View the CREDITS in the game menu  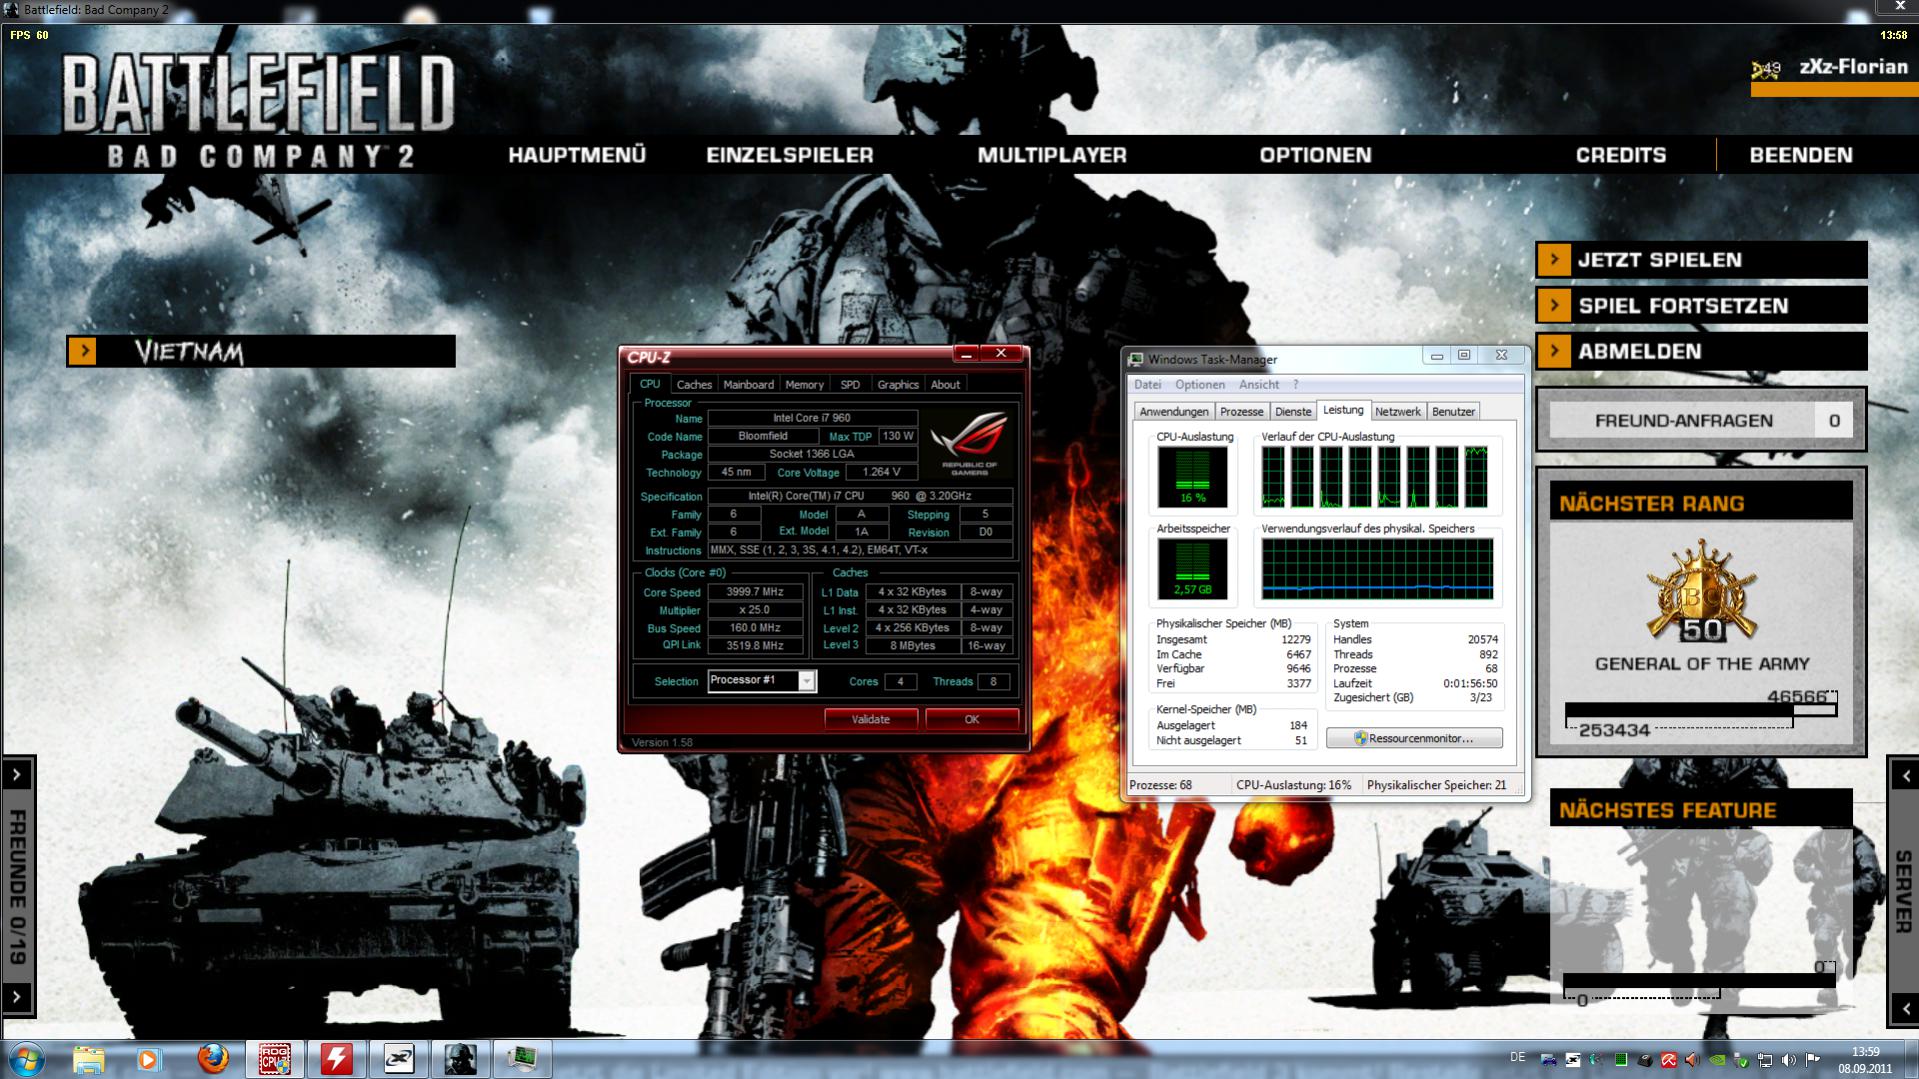click(1621, 155)
